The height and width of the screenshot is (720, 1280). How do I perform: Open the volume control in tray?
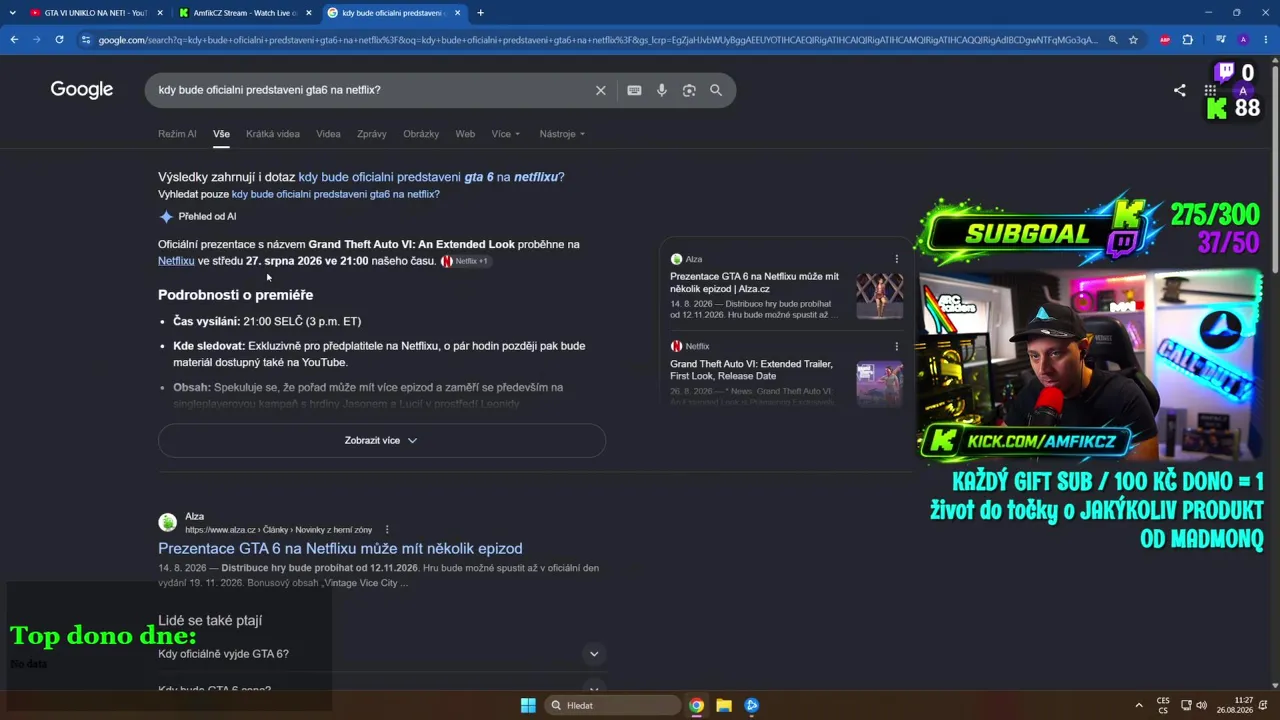(1201, 705)
